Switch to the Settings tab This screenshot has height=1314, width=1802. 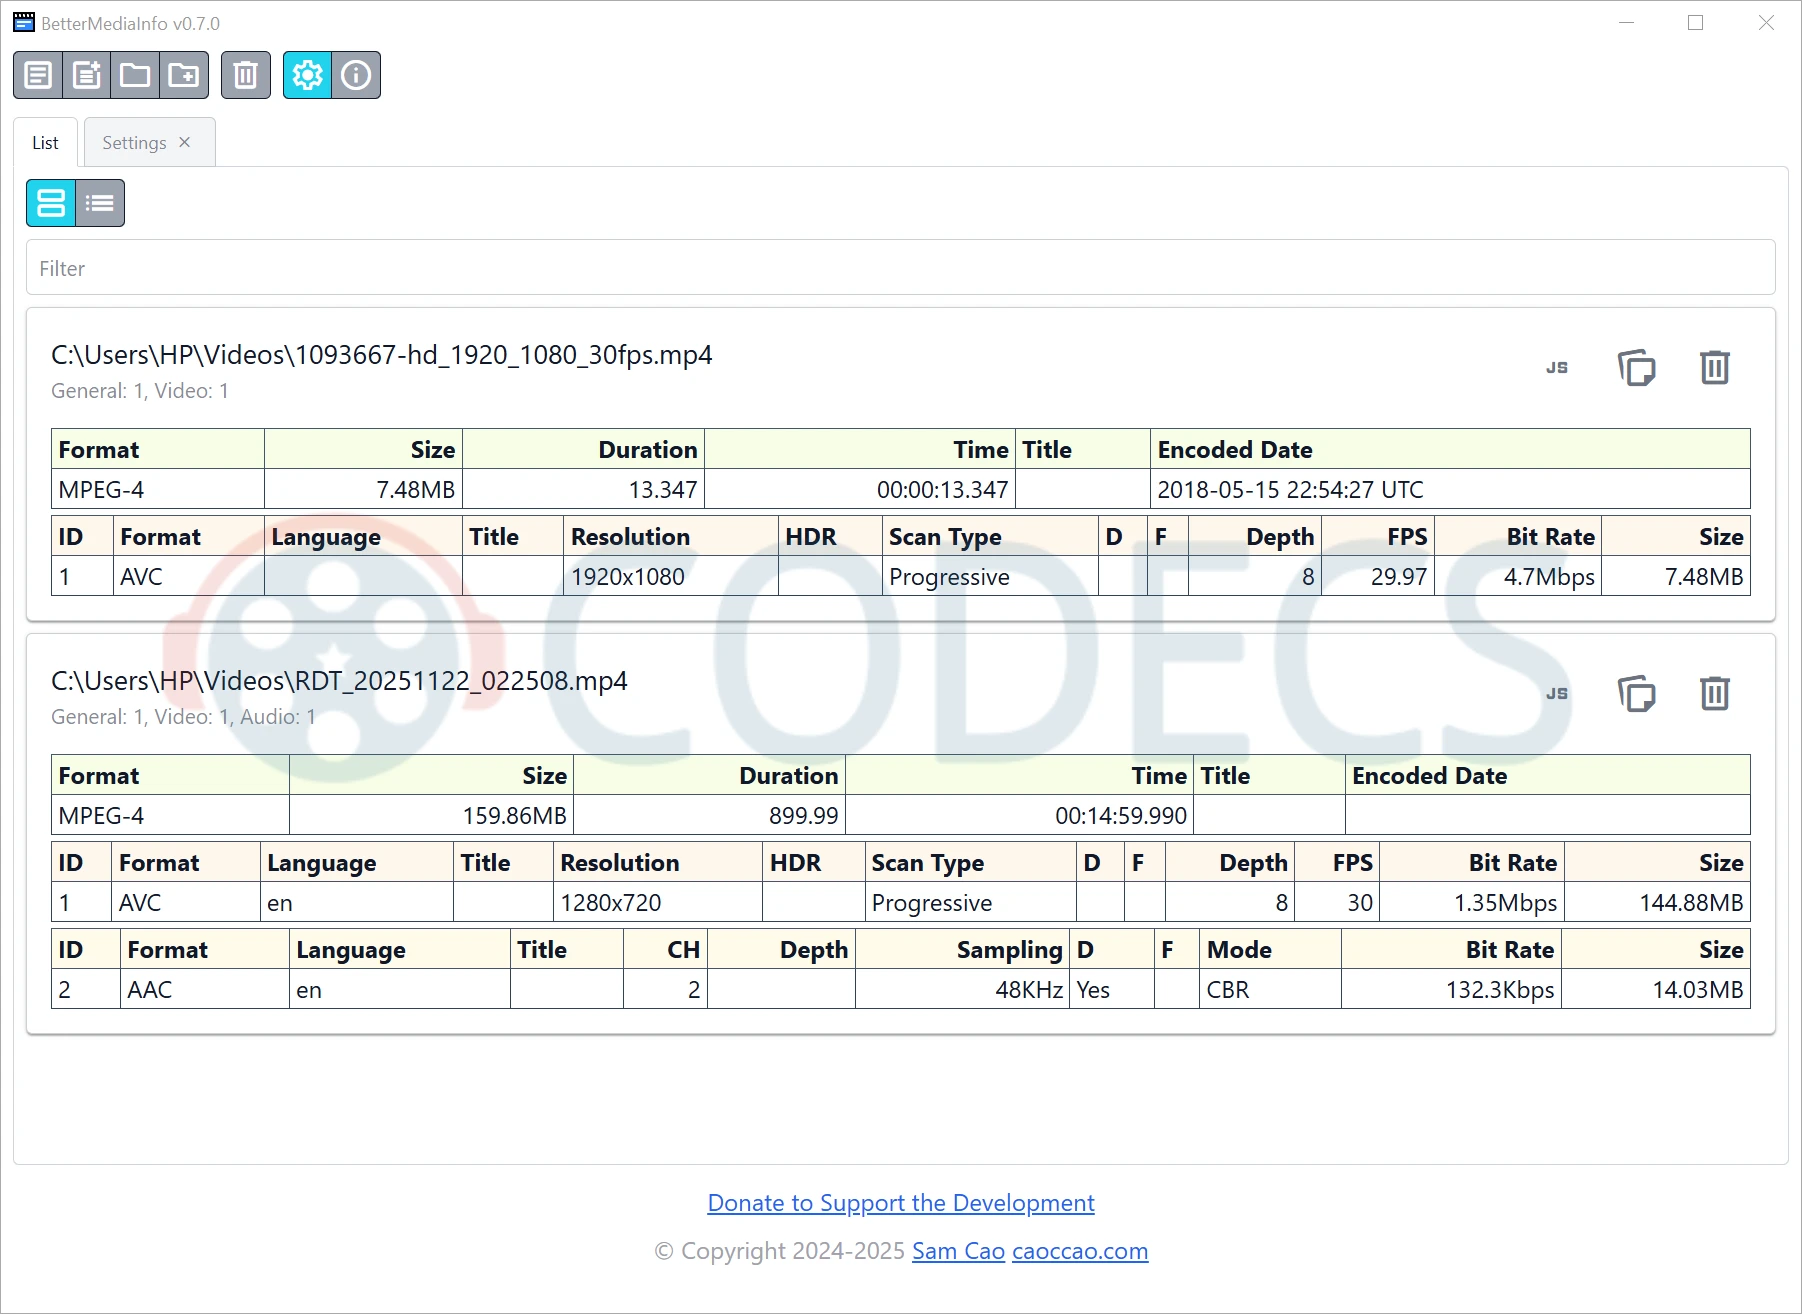(134, 143)
